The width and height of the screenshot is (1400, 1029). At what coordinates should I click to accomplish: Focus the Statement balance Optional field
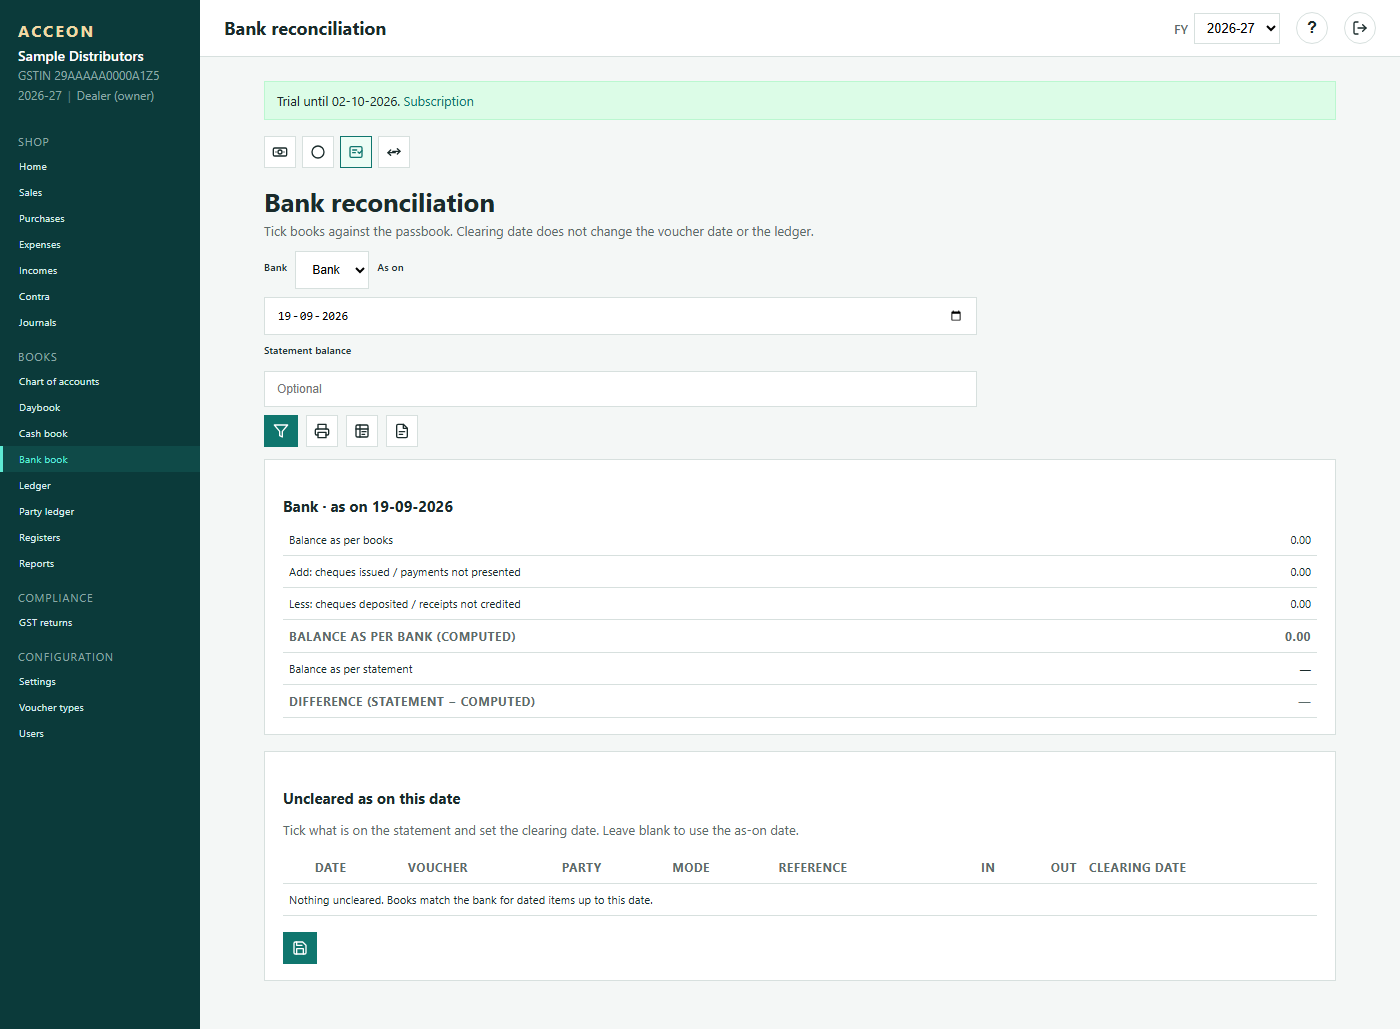click(620, 389)
